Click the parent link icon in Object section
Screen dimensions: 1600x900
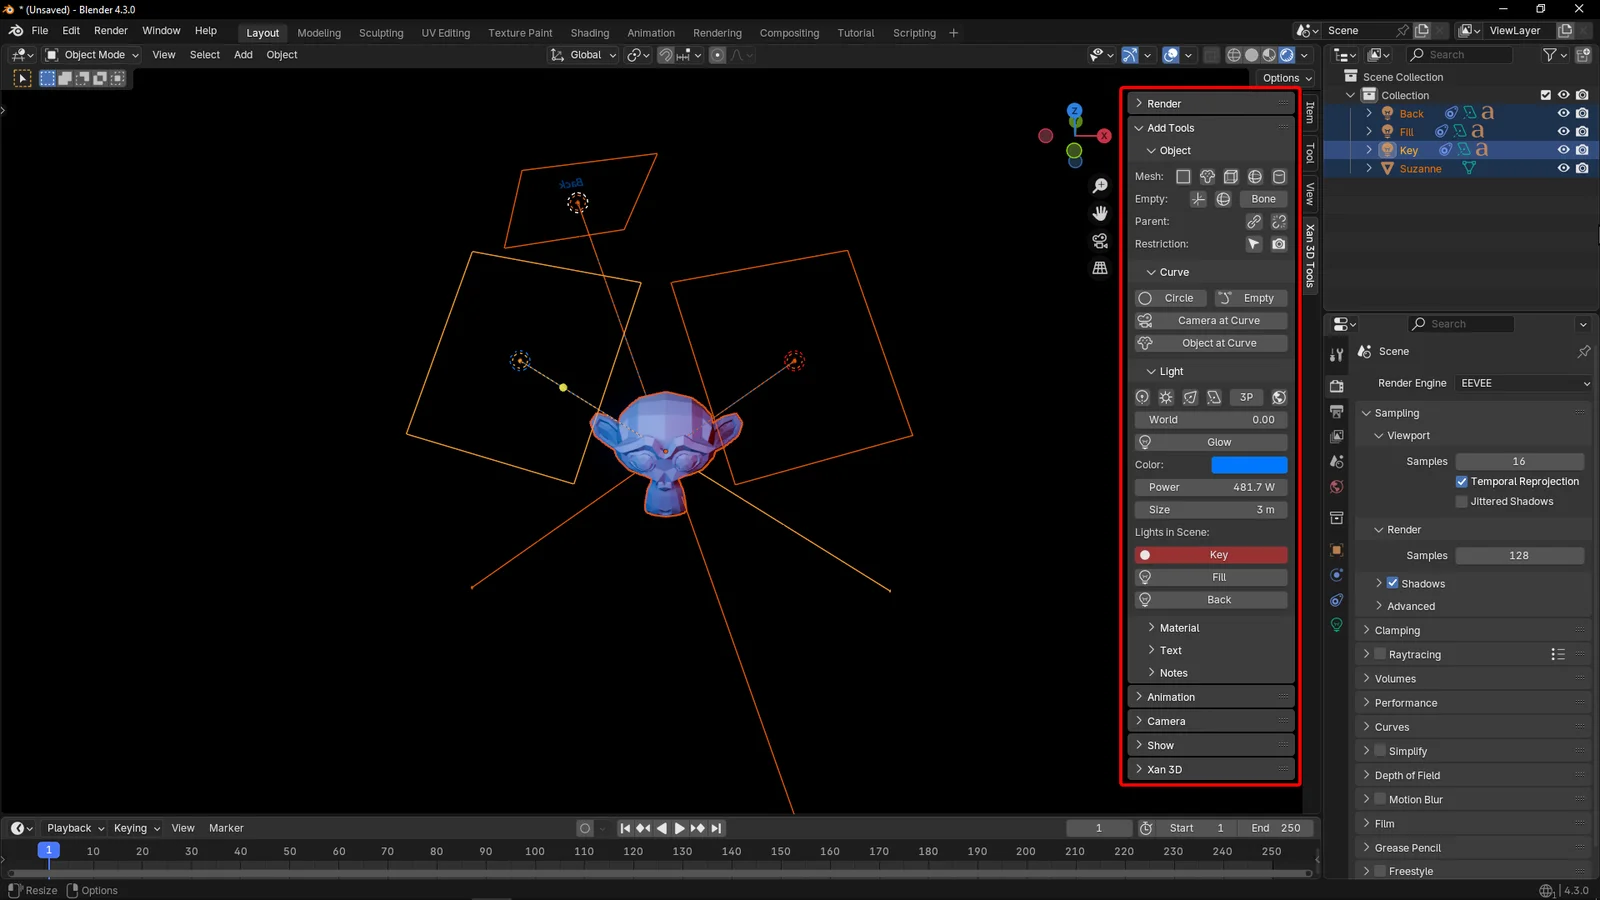click(x=1254, y=221)
